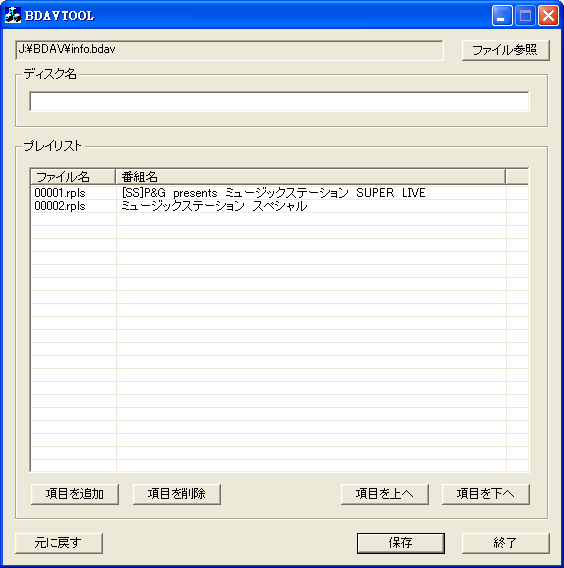Screen dimensions: 564x568
Task: Select the P&G presents SUPER LIVE program title
Action: pyautogui.click(x=273, y=193)
